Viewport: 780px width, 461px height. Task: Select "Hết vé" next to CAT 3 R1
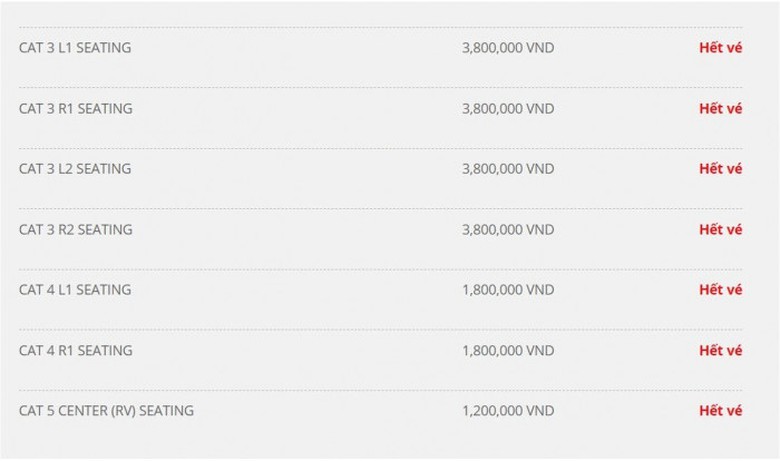[720, 108]
